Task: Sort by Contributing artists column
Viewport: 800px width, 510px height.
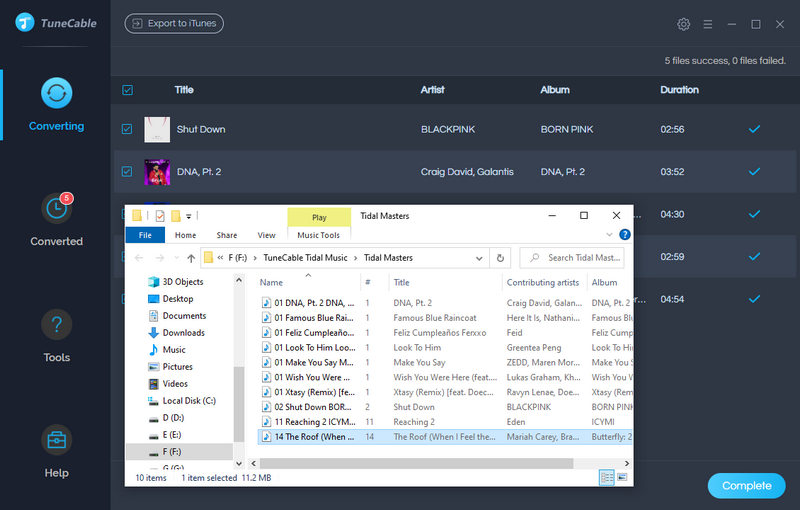Action: click(542, 283)
